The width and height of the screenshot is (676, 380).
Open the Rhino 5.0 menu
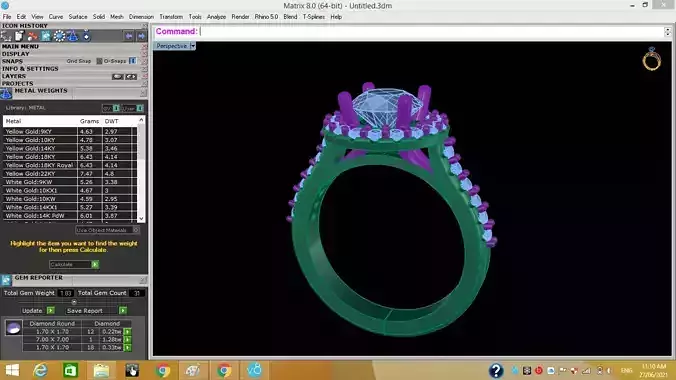pyautogui.click(x=266, y=17)
